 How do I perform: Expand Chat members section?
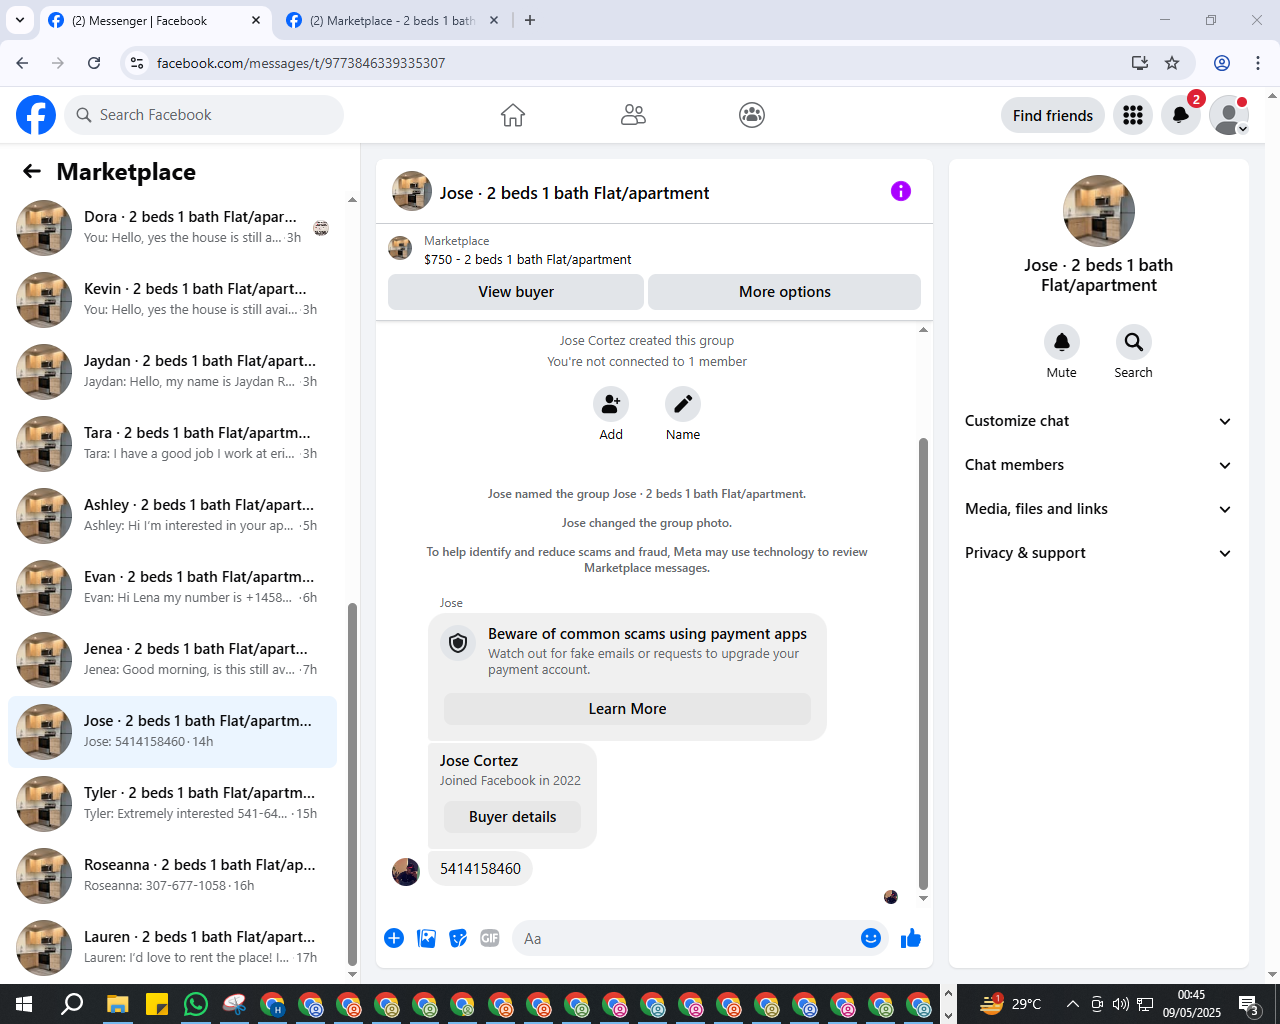point(1098,465)
